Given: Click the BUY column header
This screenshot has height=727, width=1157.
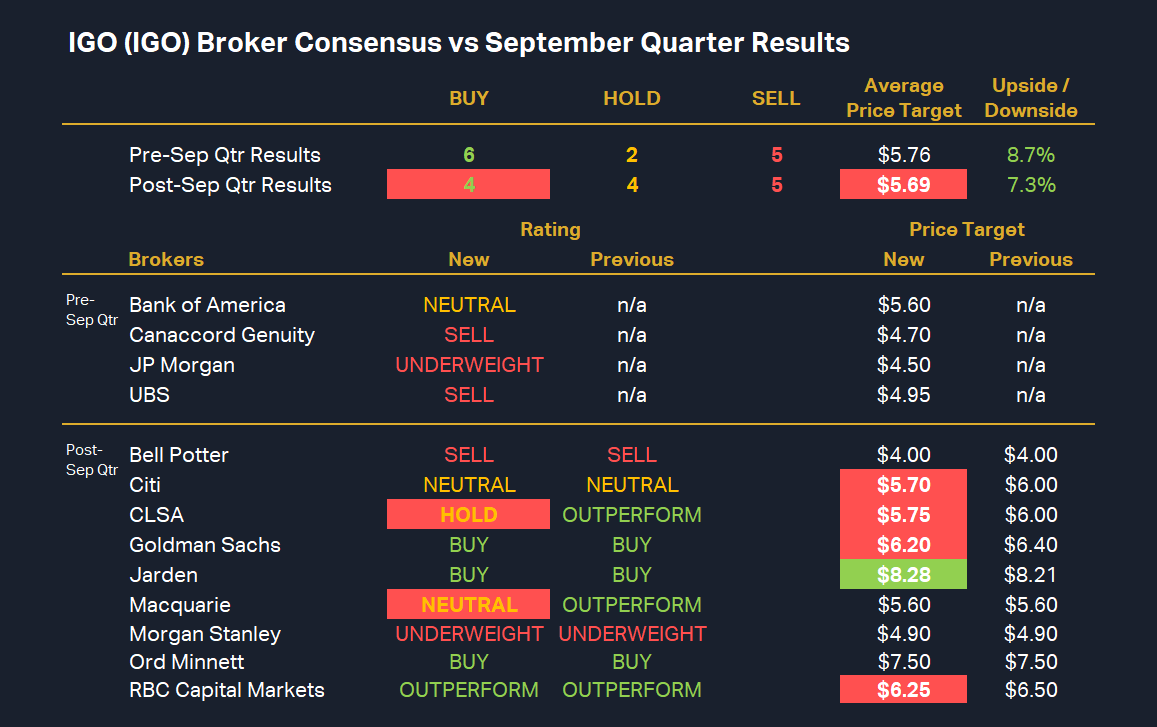Looking at the screenshot, I should point(468,98).
